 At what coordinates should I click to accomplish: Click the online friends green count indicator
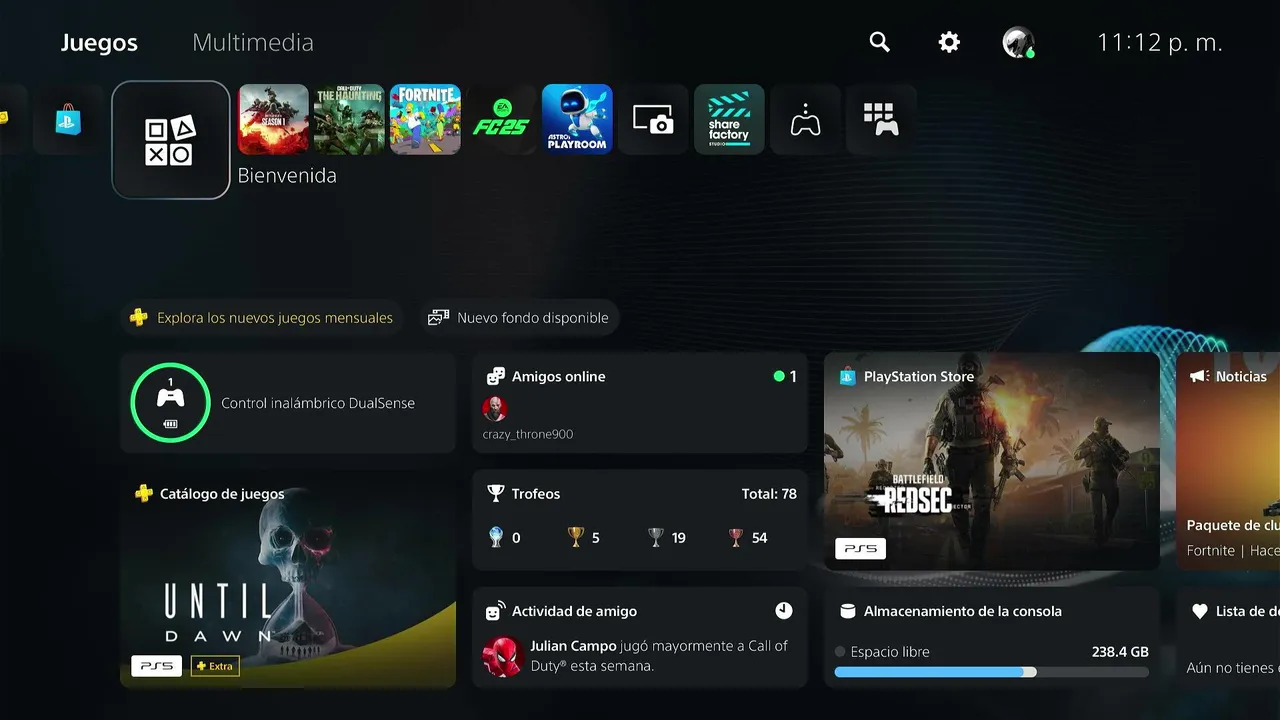[x=785, y=377]
